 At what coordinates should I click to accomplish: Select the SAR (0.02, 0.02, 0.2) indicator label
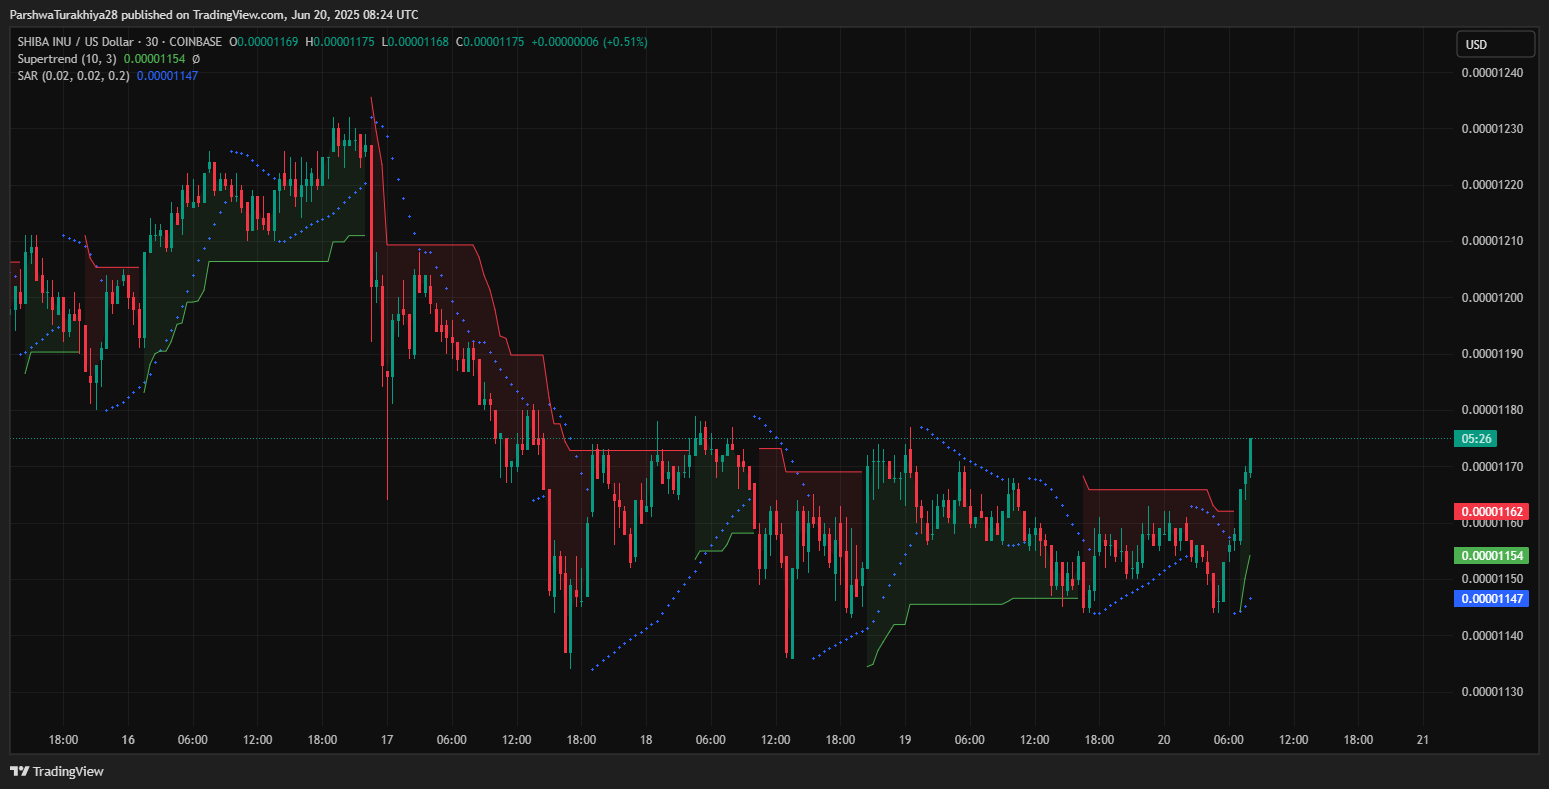pos(73,76)
